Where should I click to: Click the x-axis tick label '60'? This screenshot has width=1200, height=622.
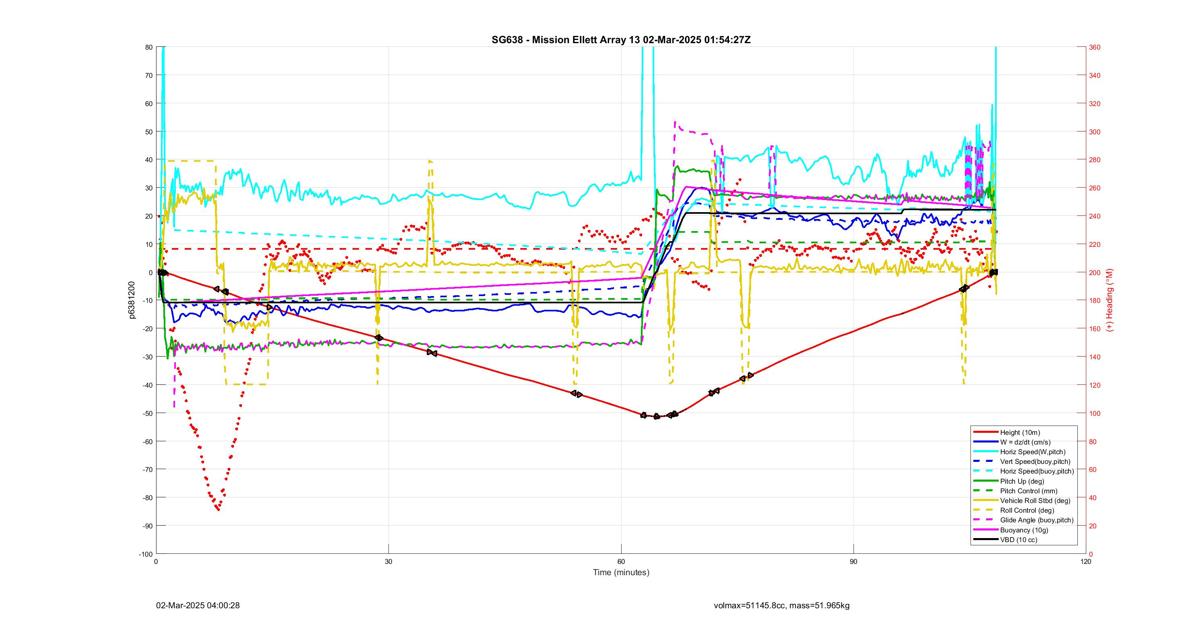coord(621,562)
